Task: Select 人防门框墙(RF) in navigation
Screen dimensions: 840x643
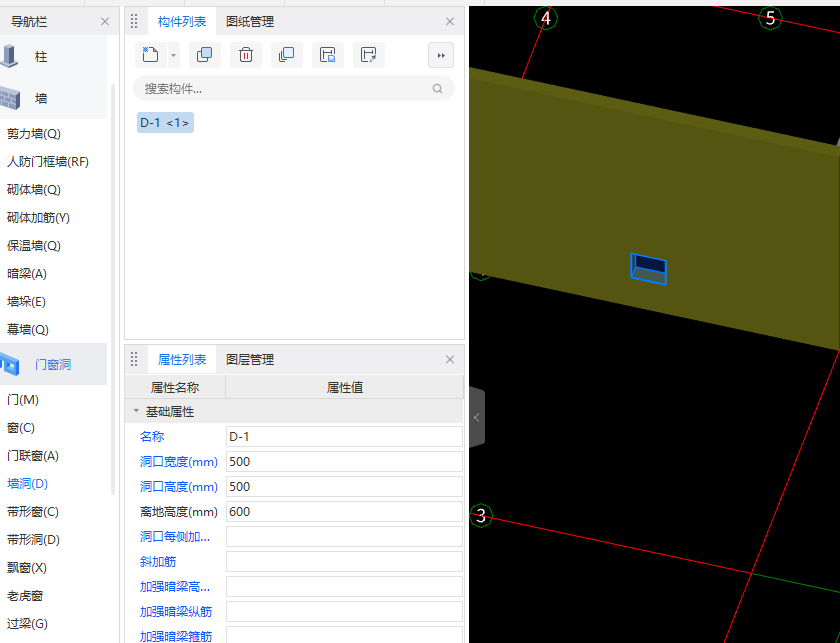Action: (48, 162)
